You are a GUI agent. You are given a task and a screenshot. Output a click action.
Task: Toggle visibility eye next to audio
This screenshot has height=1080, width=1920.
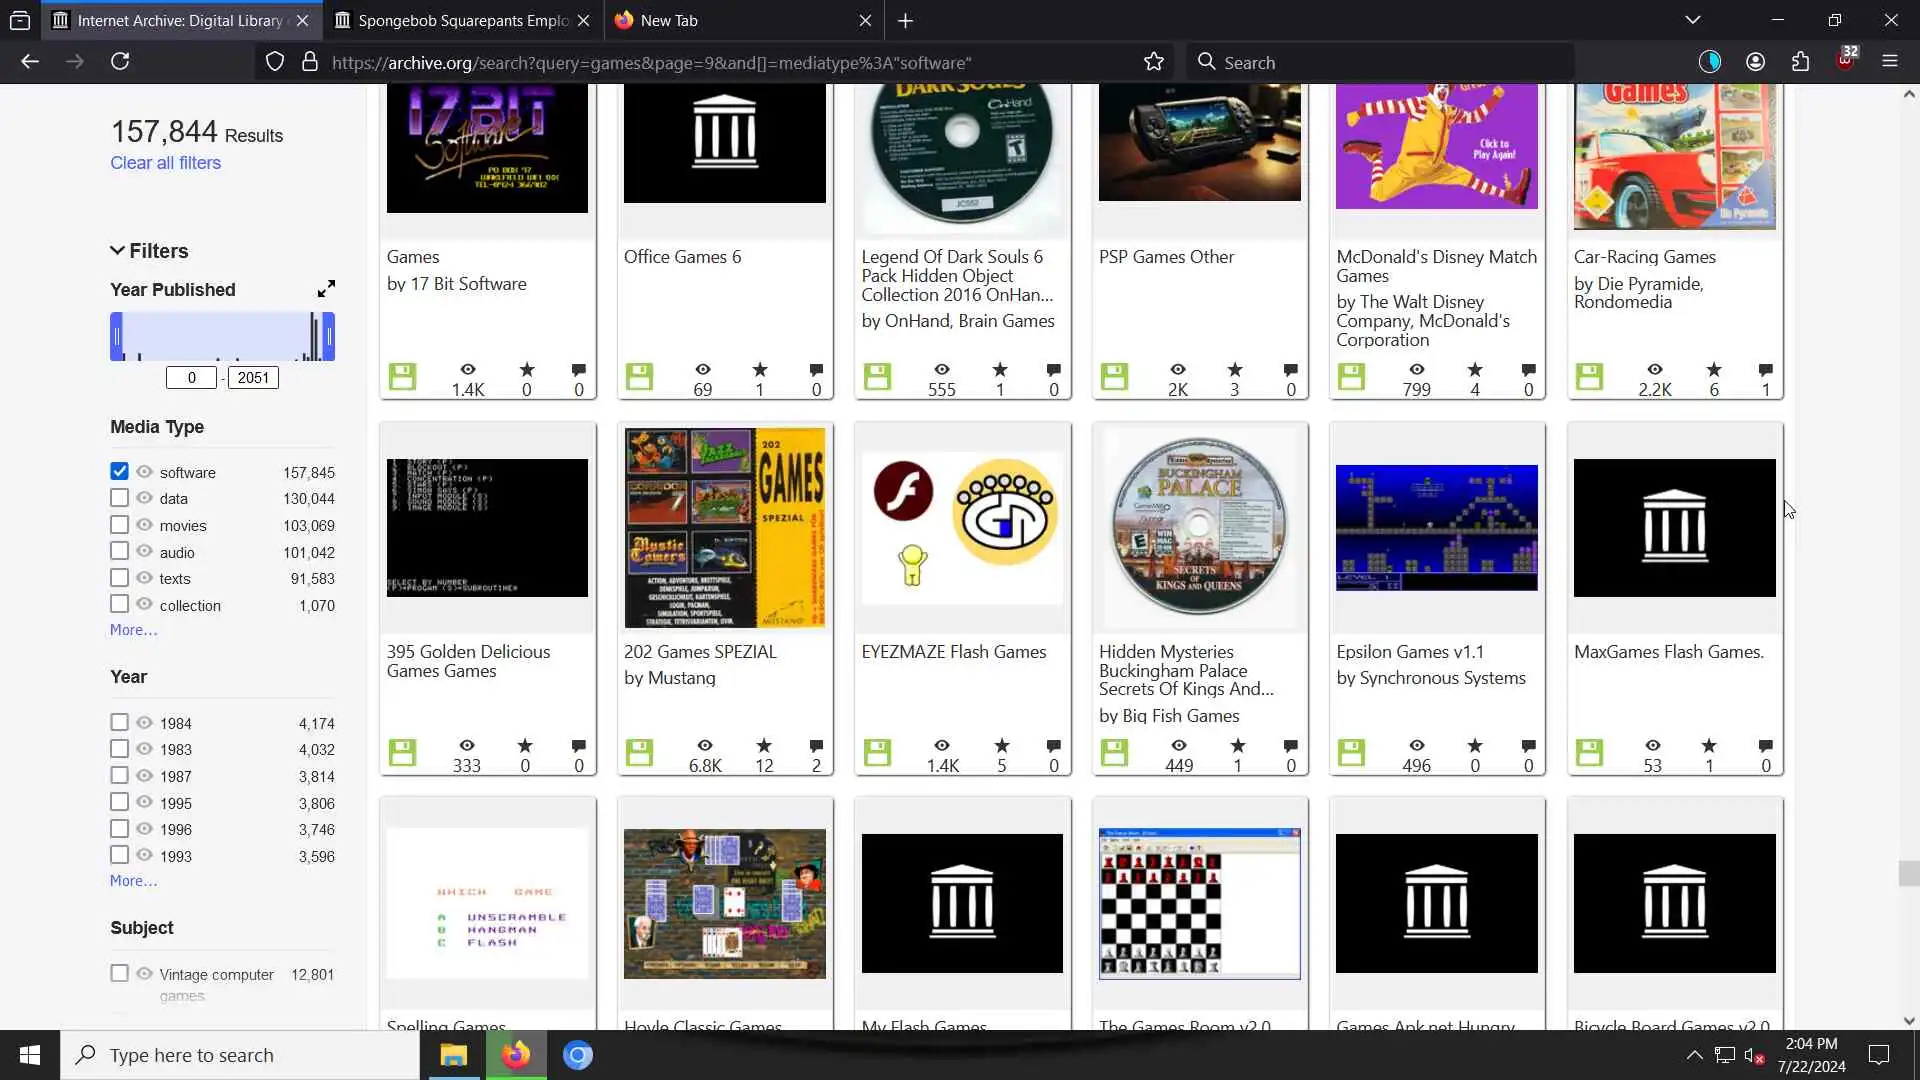tap(144, 551)
